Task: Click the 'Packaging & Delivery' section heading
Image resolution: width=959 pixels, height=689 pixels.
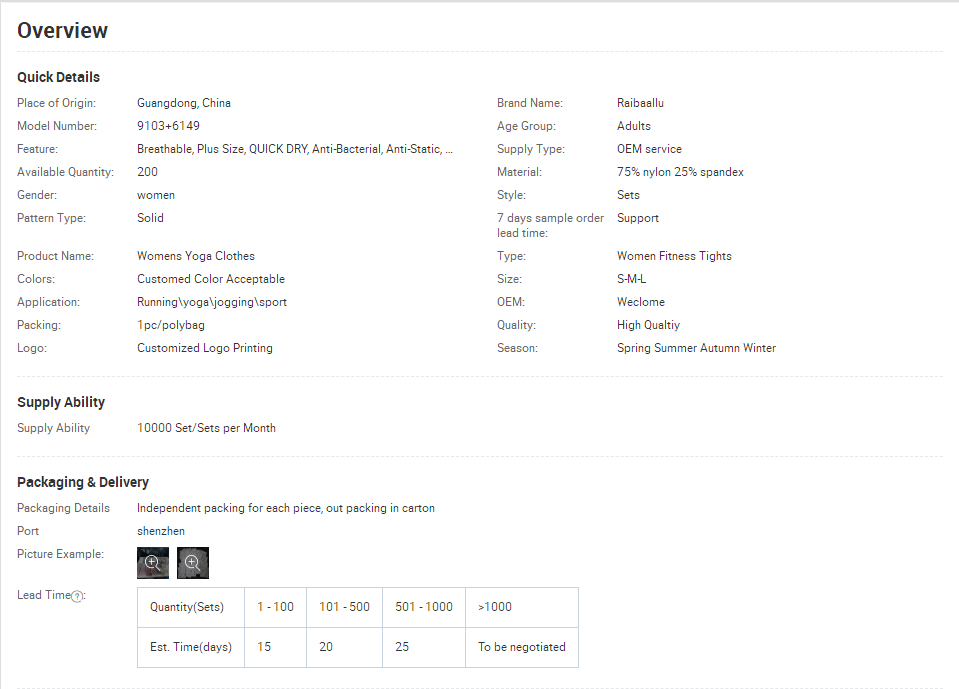Action: click(x=83, y=482)
